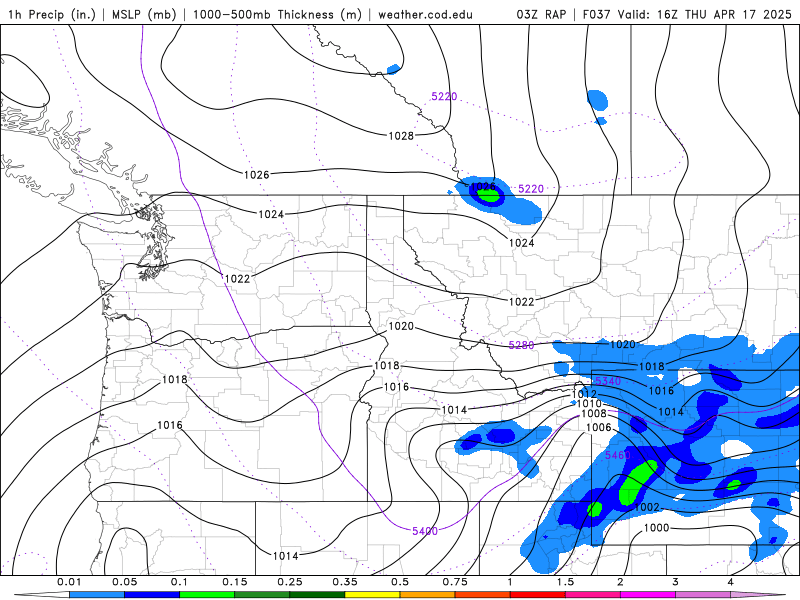
Task: Pick the orange 0.5 legend swatch
Action: [428, 595]
